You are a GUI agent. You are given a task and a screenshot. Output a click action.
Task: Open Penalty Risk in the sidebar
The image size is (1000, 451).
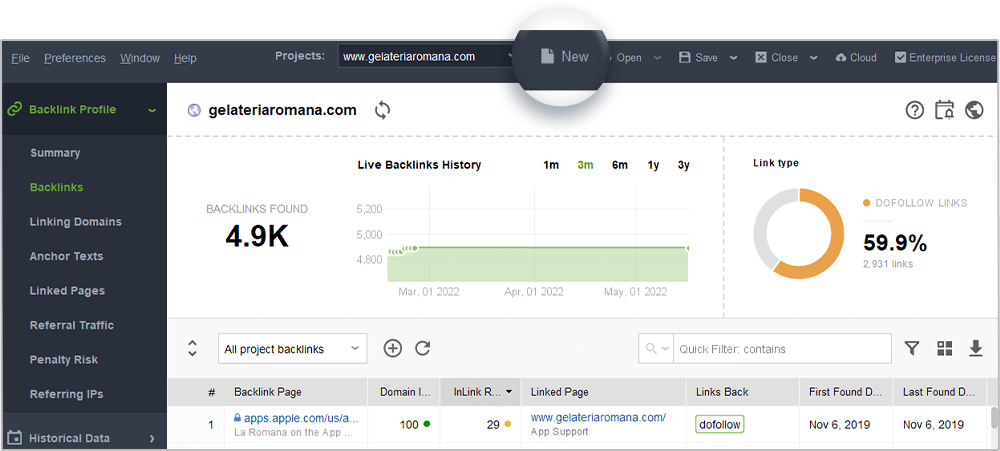[x=64, y=360]
